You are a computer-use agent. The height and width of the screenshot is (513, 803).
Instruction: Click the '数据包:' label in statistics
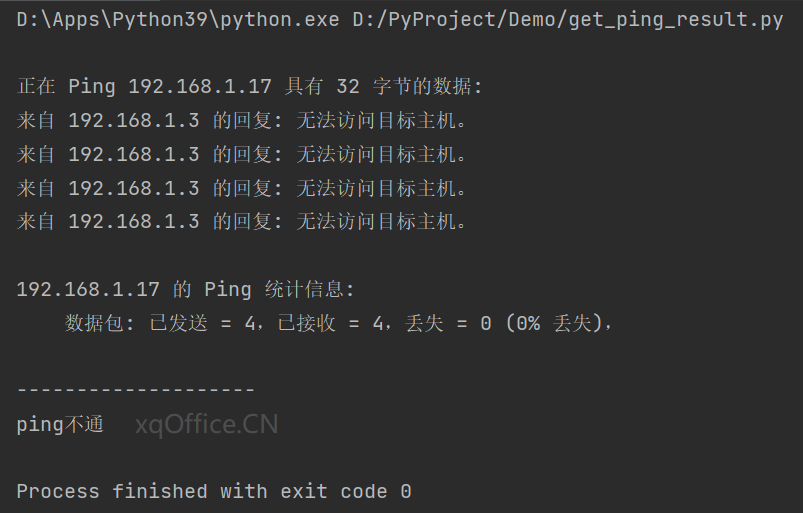(99, 323)
